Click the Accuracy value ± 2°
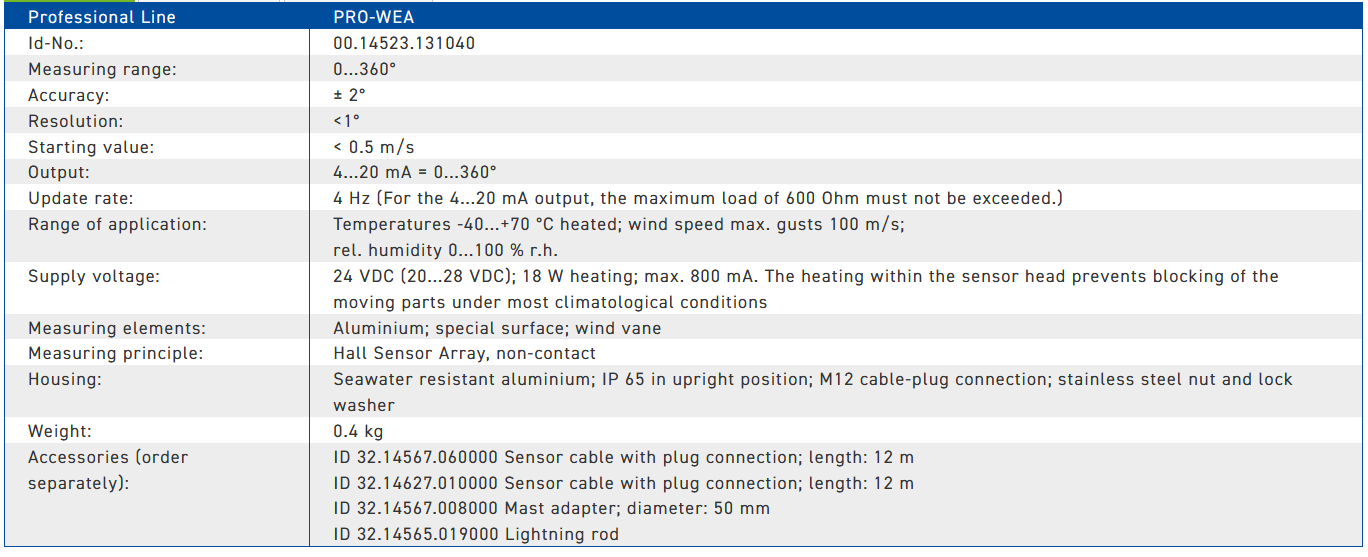1368x557 pixels. (x=349, y=95)
